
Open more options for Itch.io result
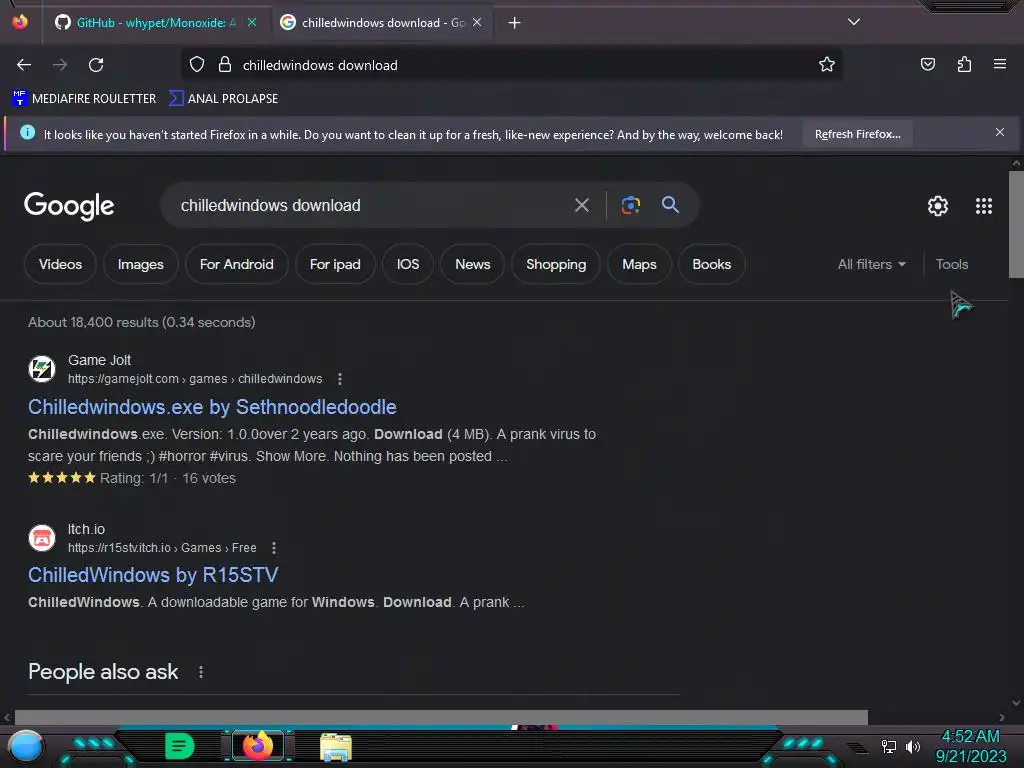[x=274, y=548]
